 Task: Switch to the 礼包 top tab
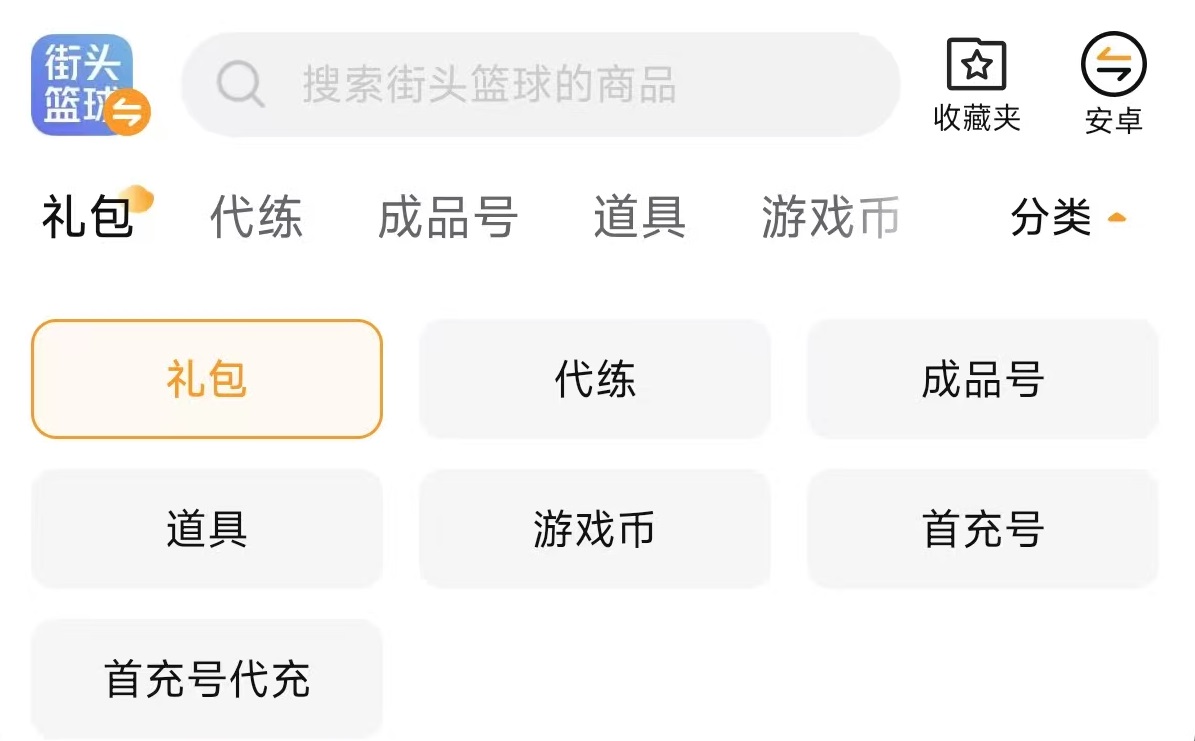(88, 217)
